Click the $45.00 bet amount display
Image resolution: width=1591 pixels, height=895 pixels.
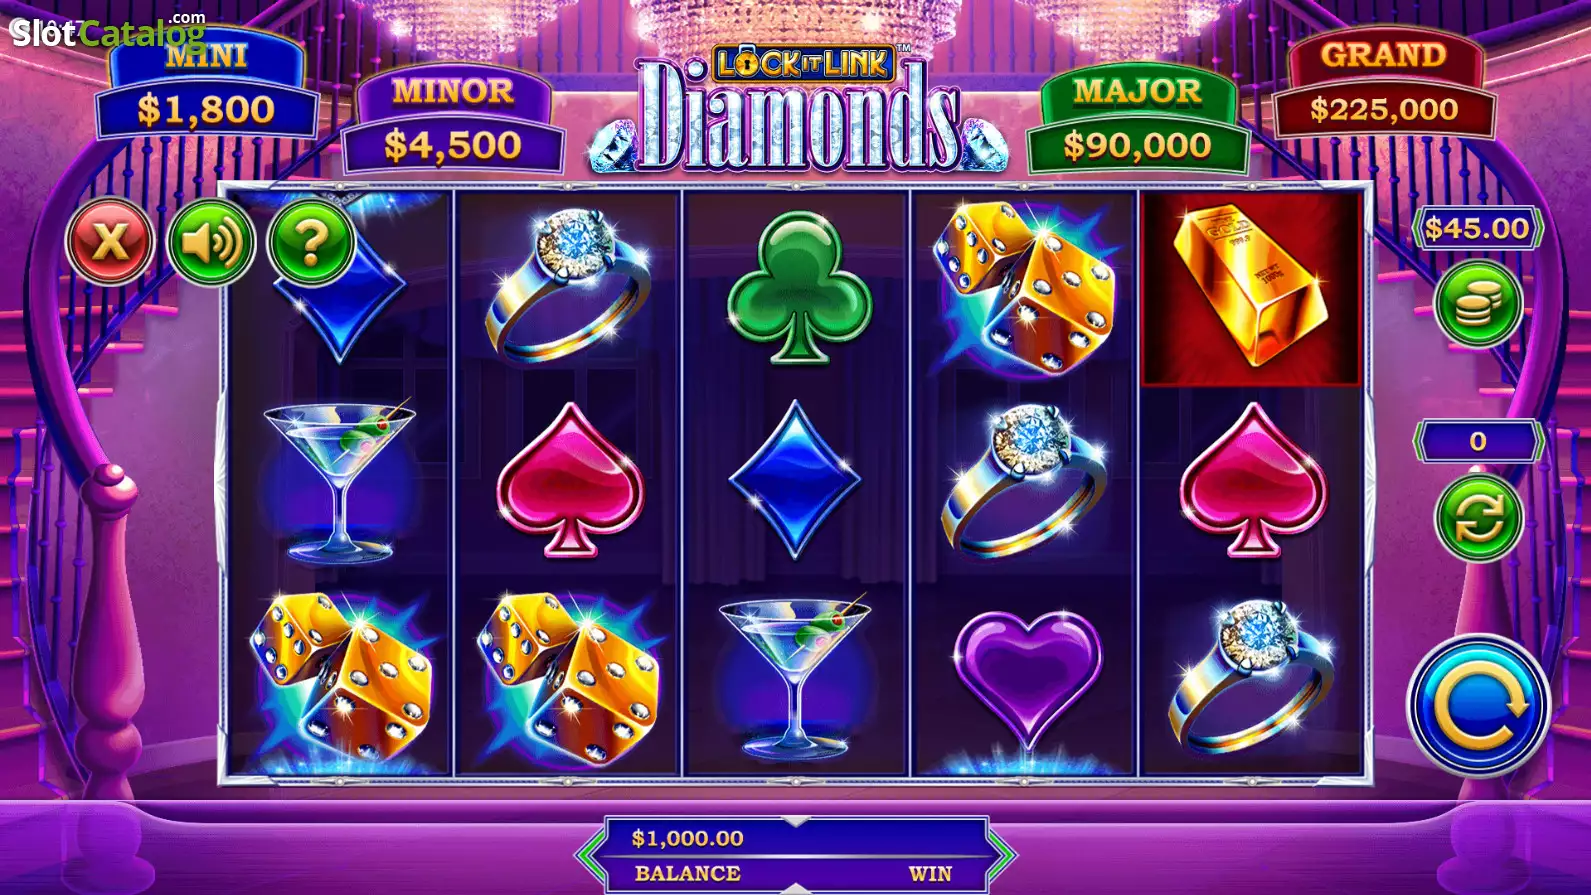(x=1478, y=228)
